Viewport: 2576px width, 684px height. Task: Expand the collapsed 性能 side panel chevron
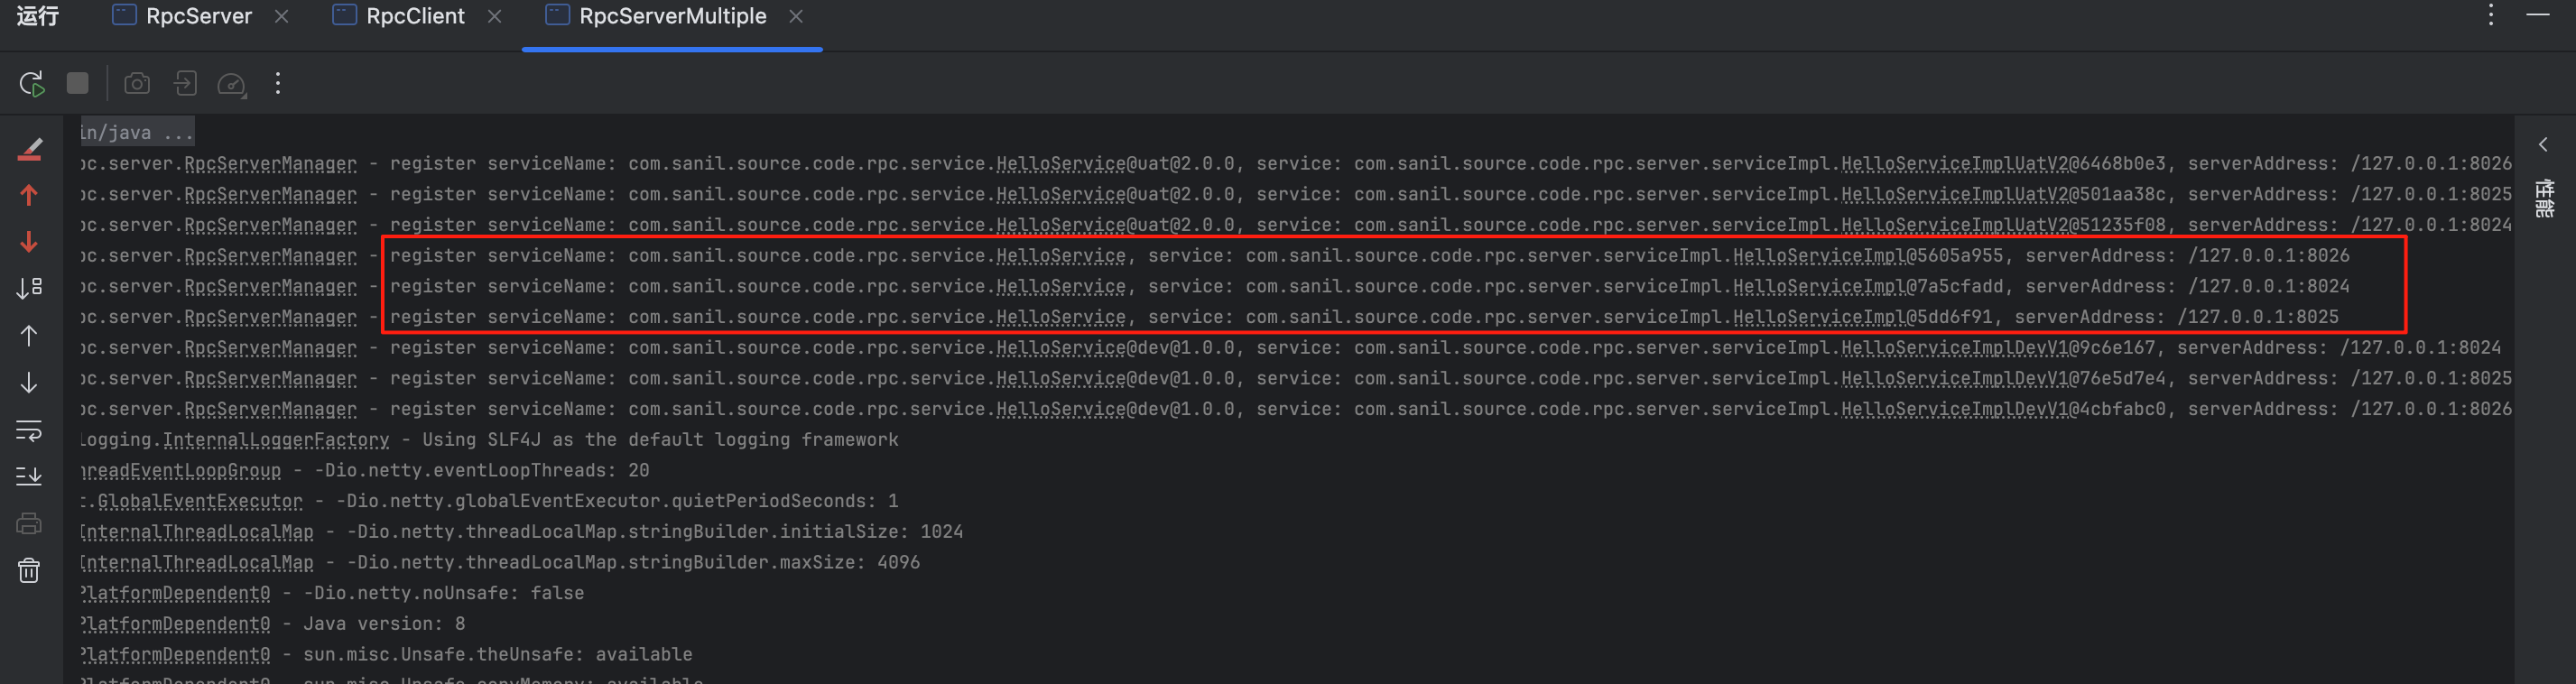pos(2543,145)
